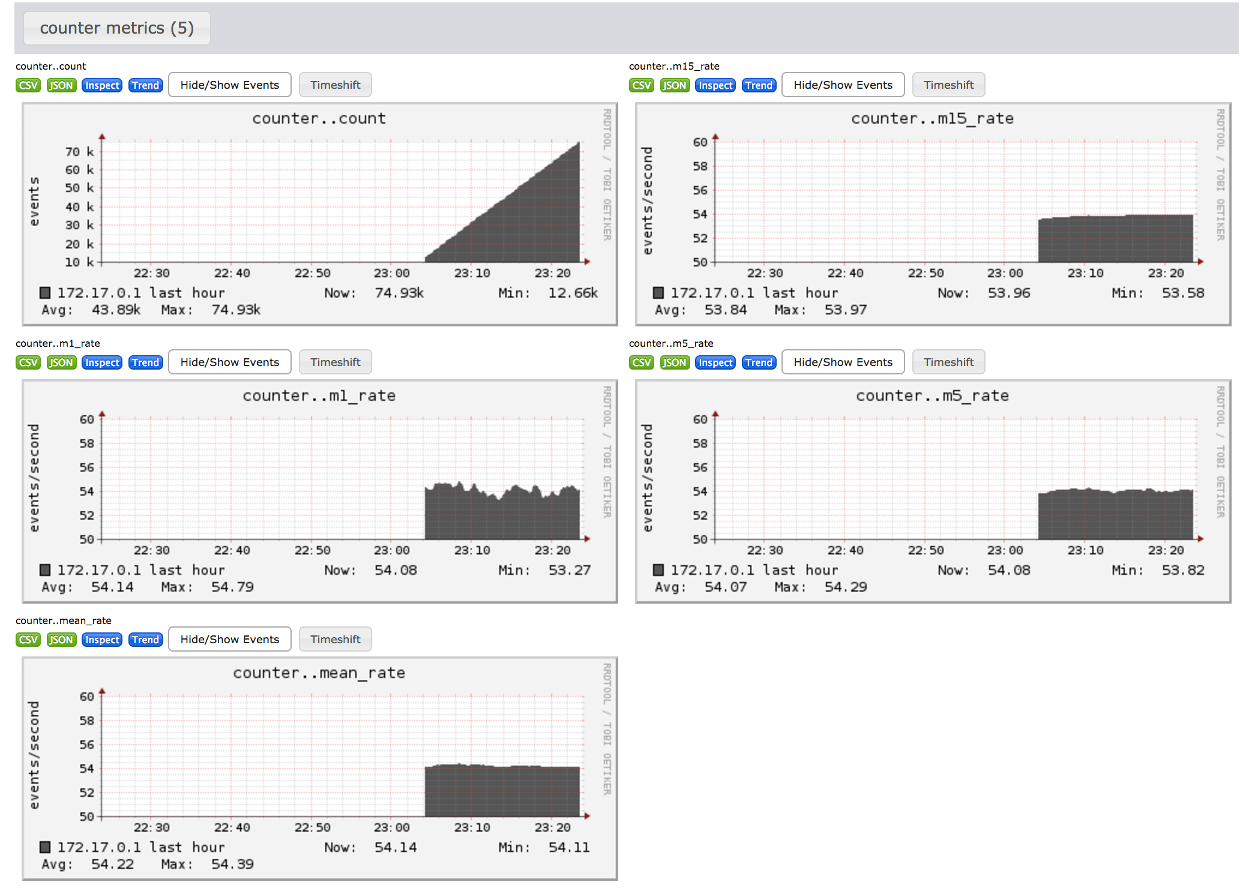This screenshot has width=1246, height=888.
Task: Click Inspect on the counter..m5_rate graph
Action: pos(715,362)
